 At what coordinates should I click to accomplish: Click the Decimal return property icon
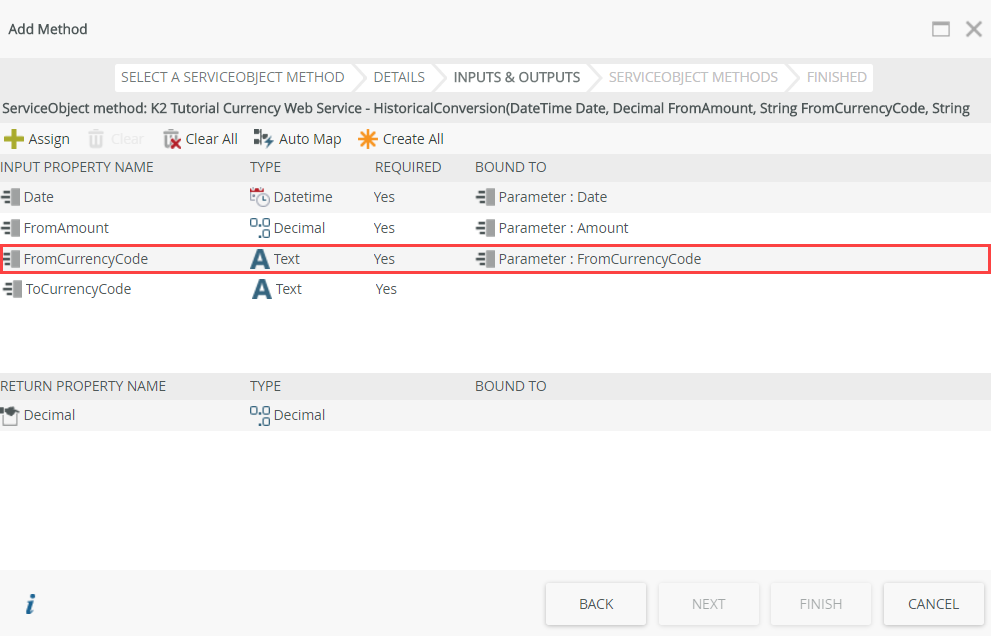(11, 415)
